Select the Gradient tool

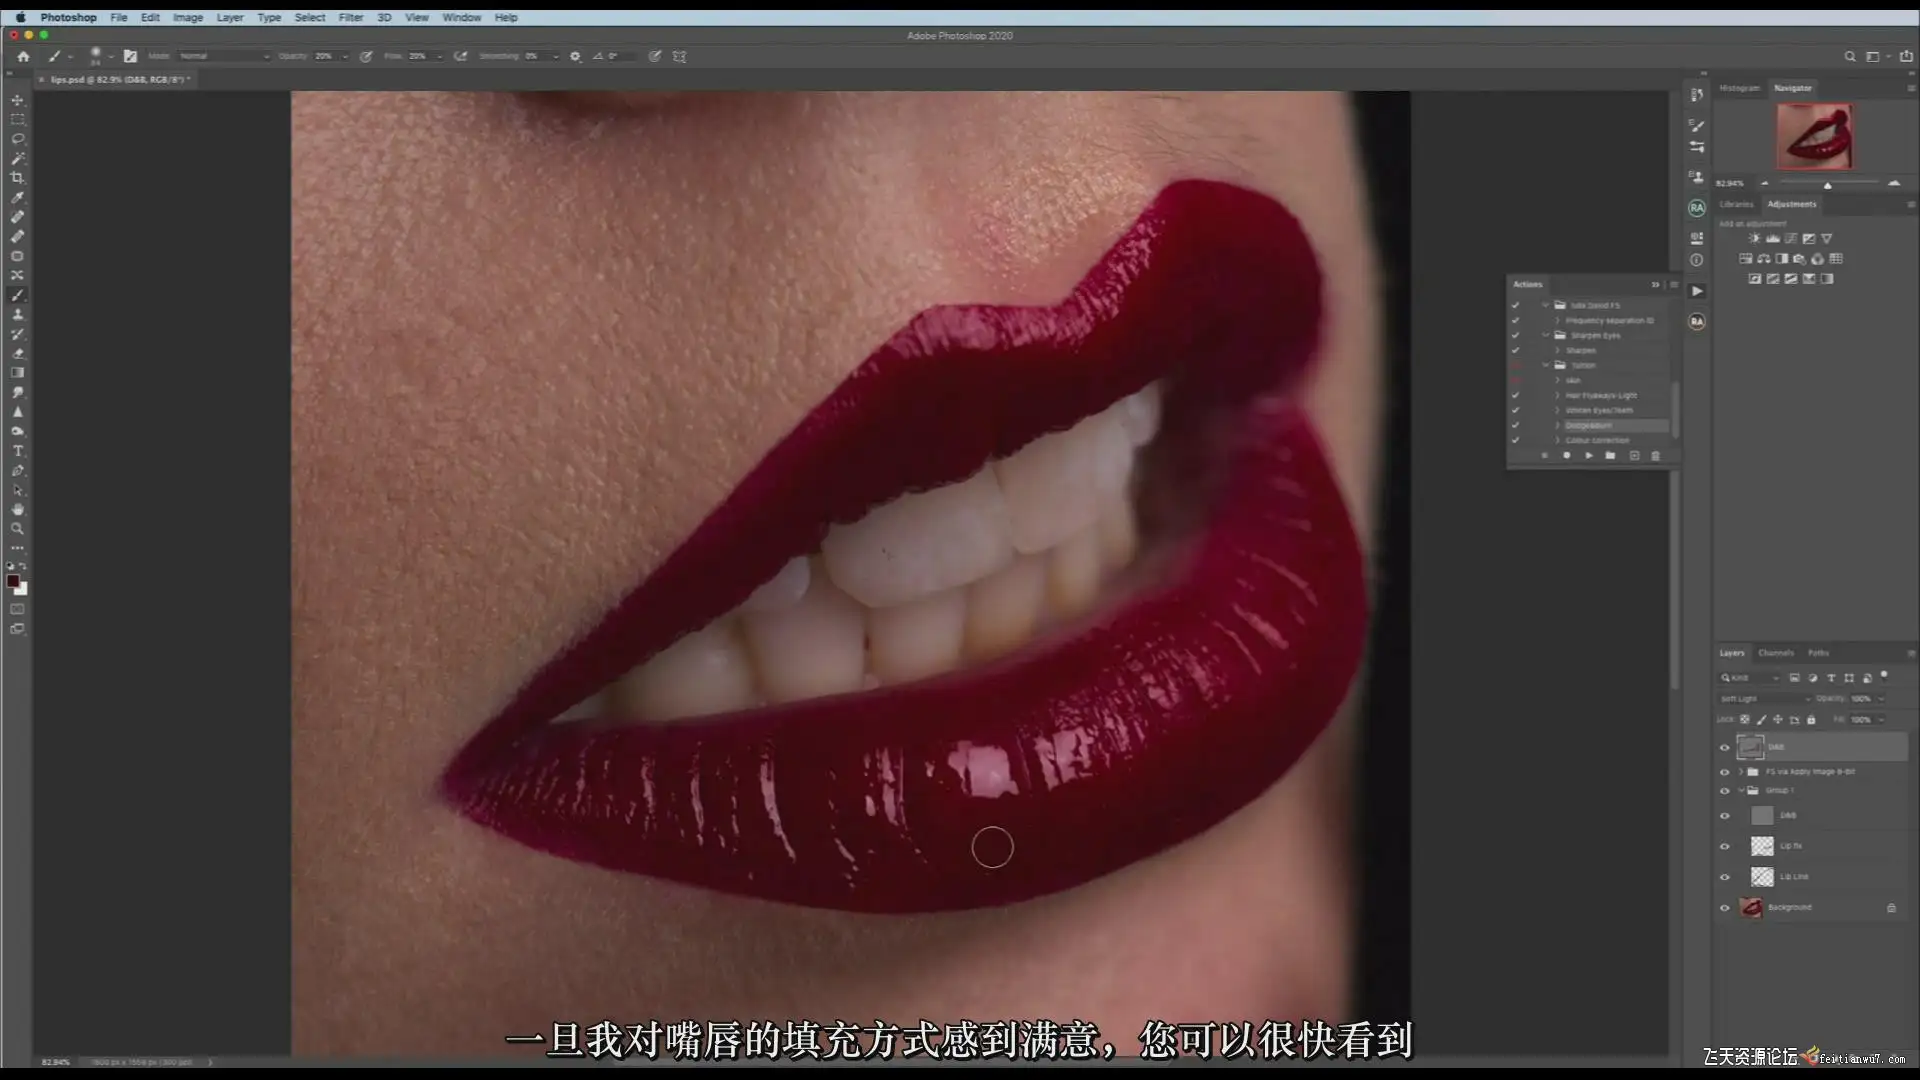pos(17,373)
